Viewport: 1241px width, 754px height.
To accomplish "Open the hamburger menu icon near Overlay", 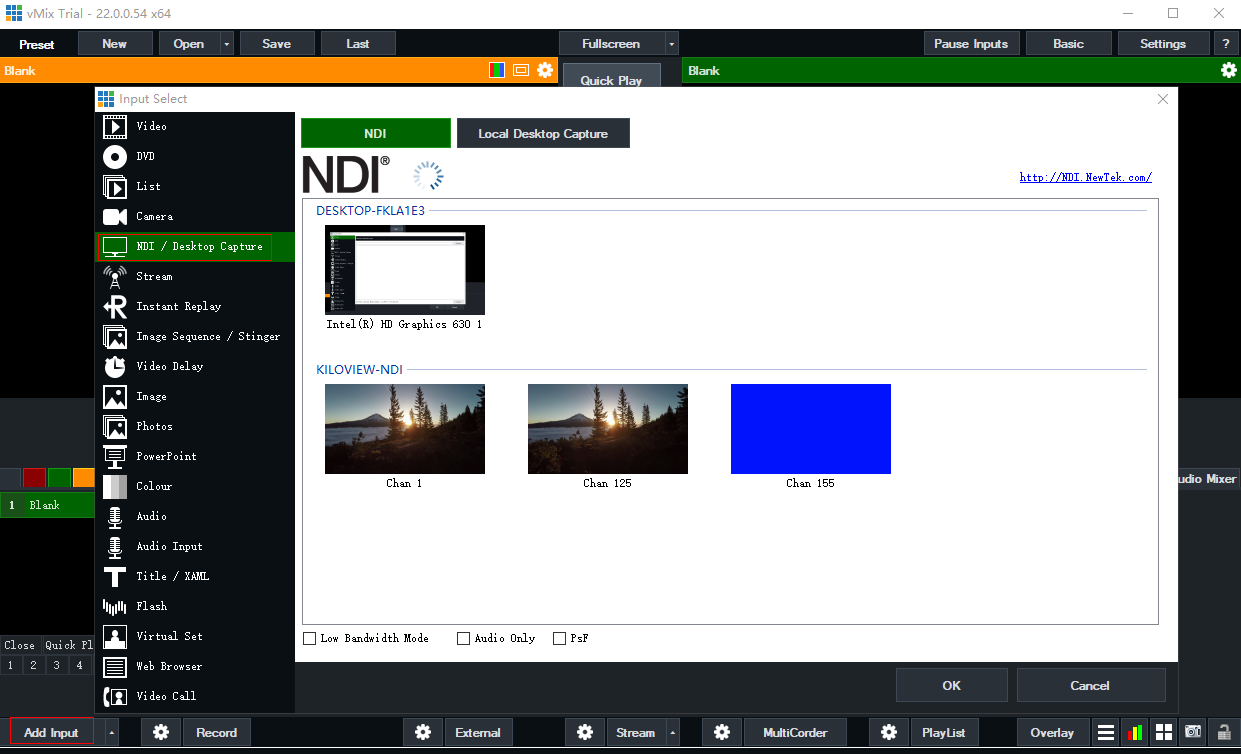I will [x=1105, y=732].
